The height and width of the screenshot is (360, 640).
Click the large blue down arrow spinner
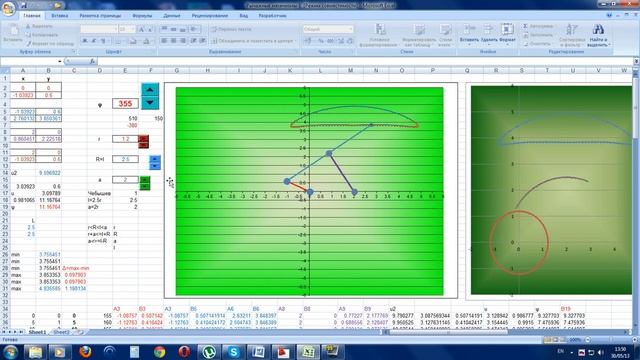150,102
